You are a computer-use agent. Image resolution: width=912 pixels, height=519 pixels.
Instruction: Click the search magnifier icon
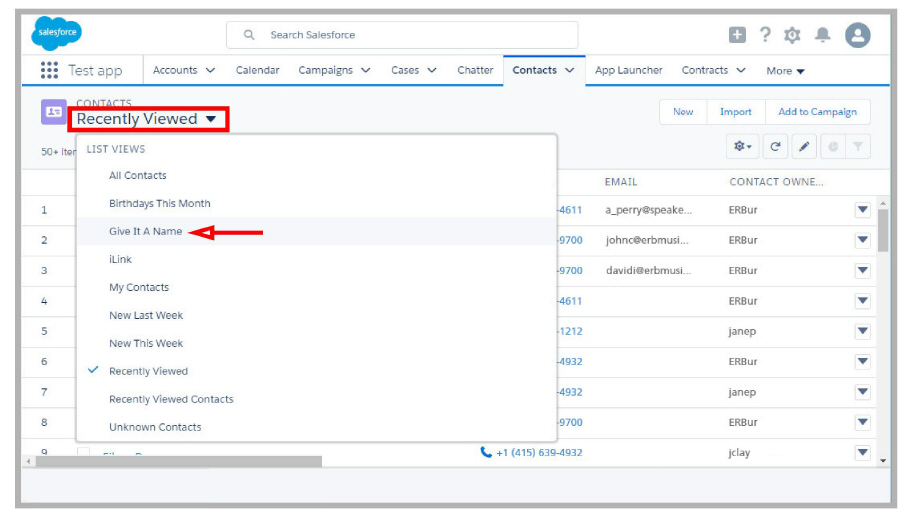[249, 35]
